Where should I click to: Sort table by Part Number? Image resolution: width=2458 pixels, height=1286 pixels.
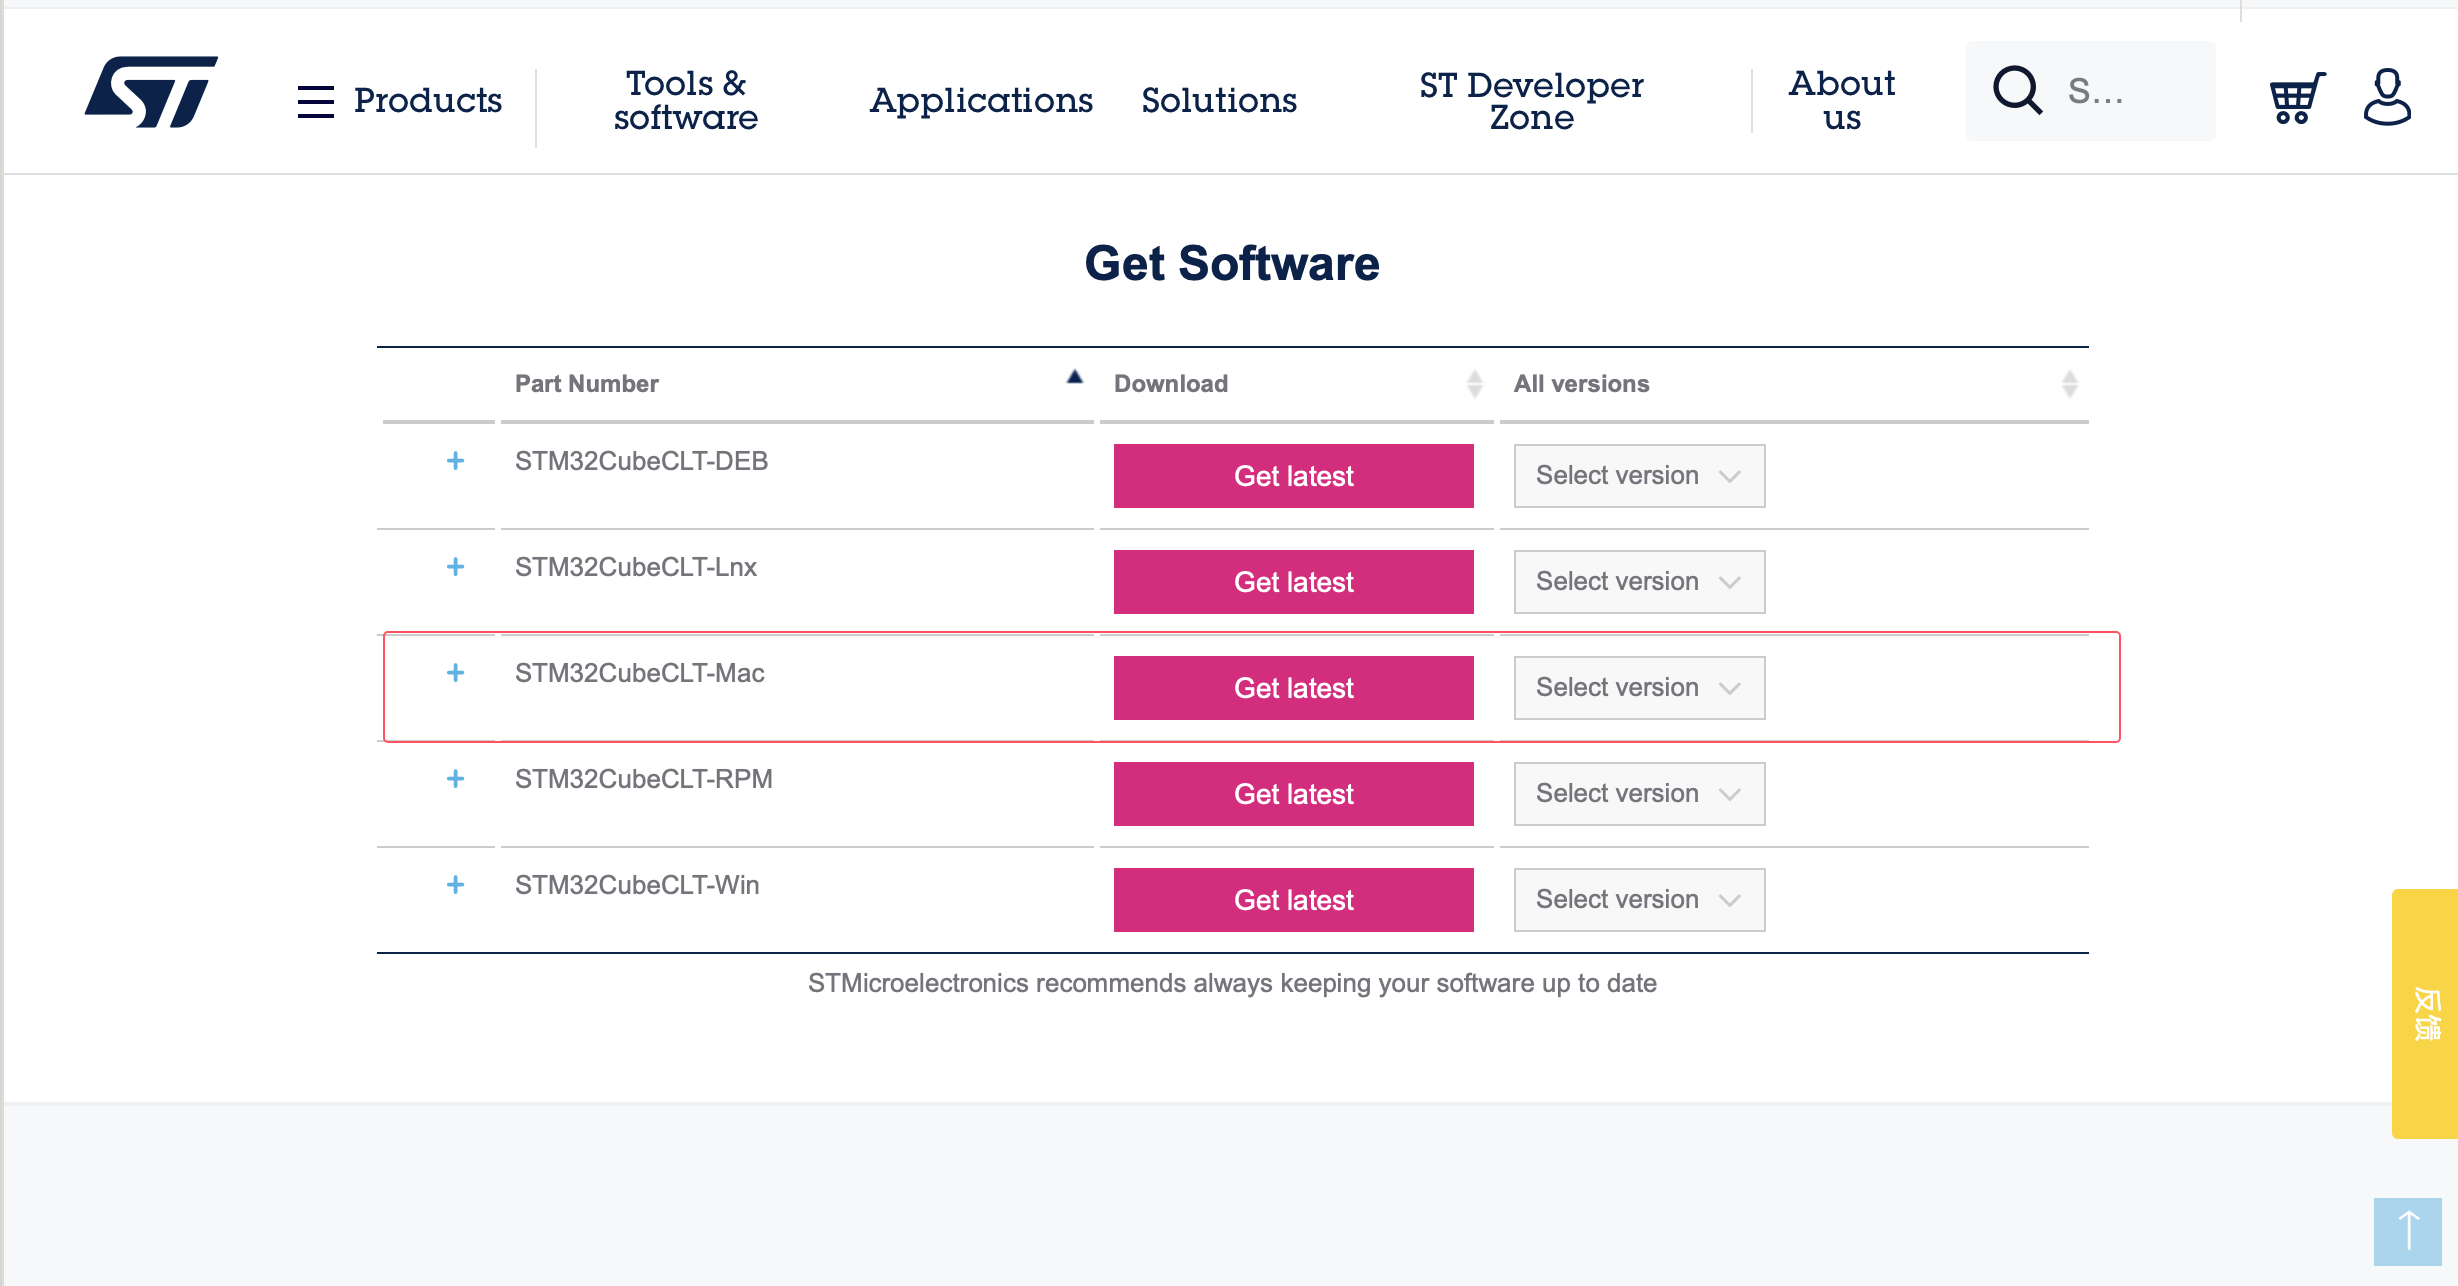(x=797, y=384)
